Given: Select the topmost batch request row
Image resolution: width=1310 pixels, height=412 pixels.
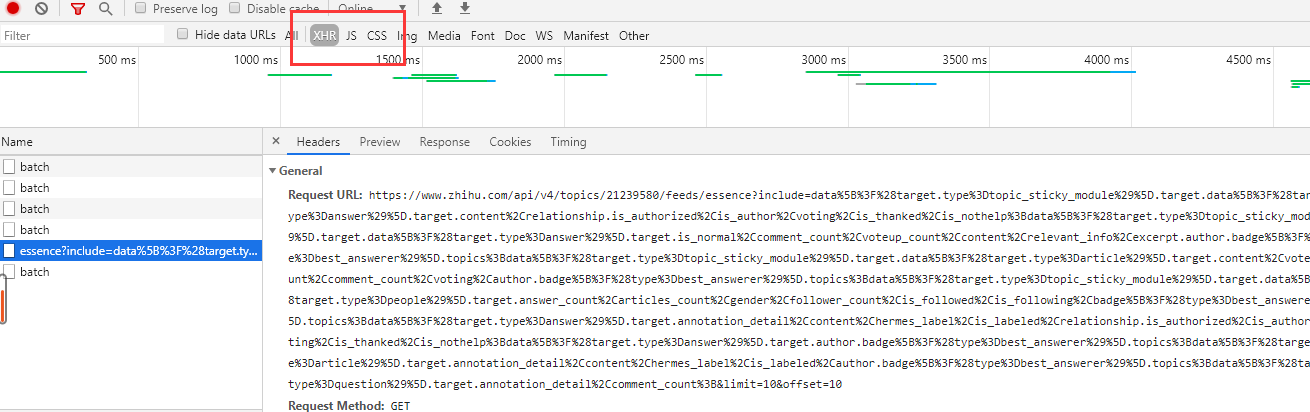Looking at the screenshot, I should [x=131, y=167].
